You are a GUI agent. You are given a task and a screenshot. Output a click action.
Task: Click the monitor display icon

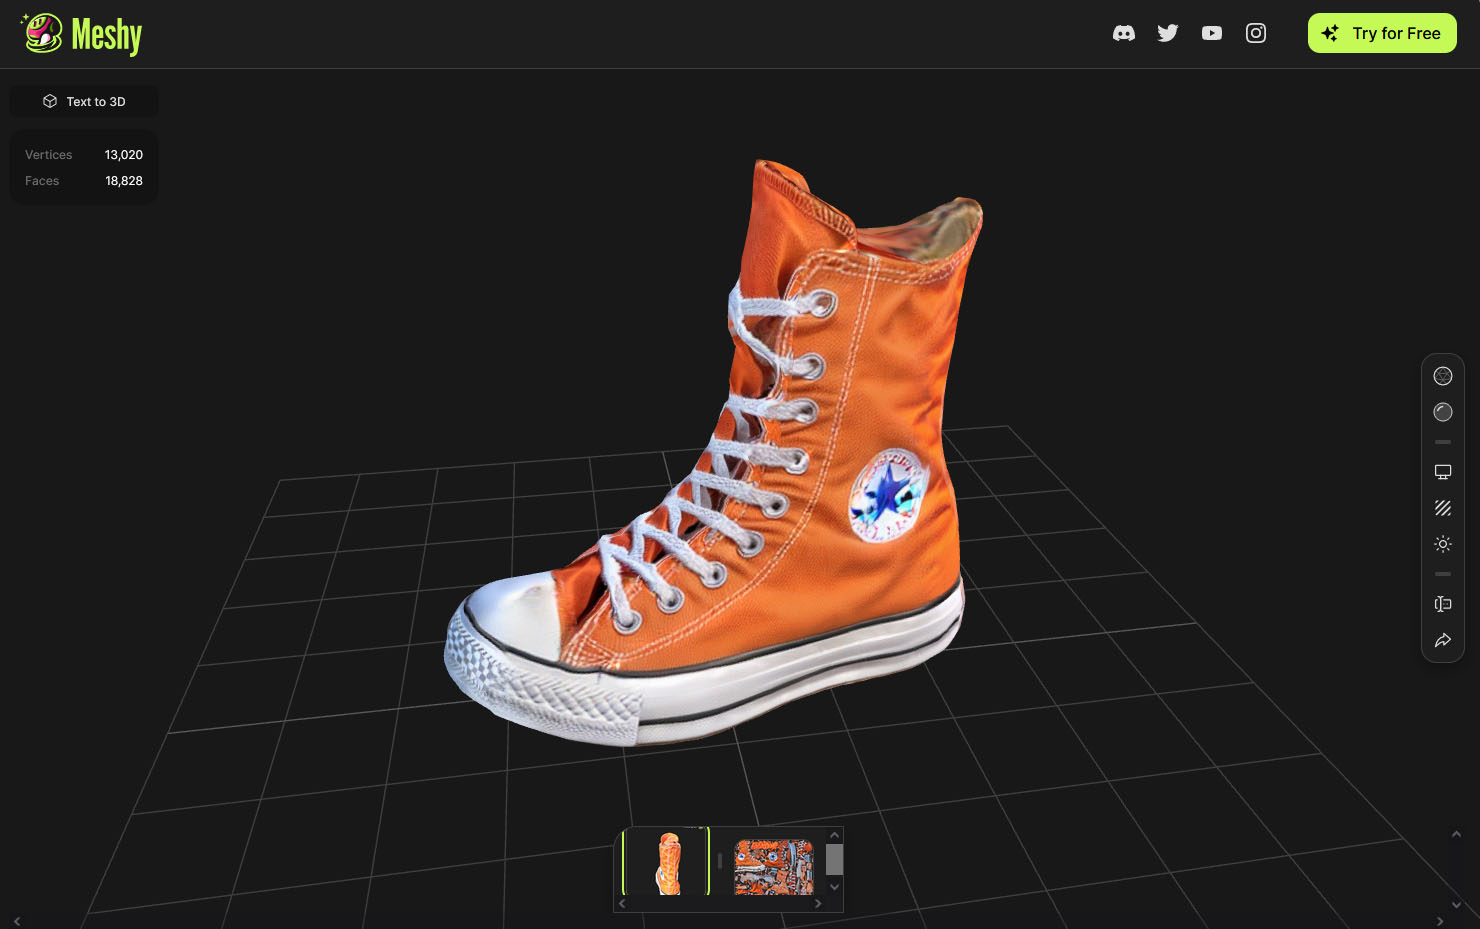pos(1442,472)
